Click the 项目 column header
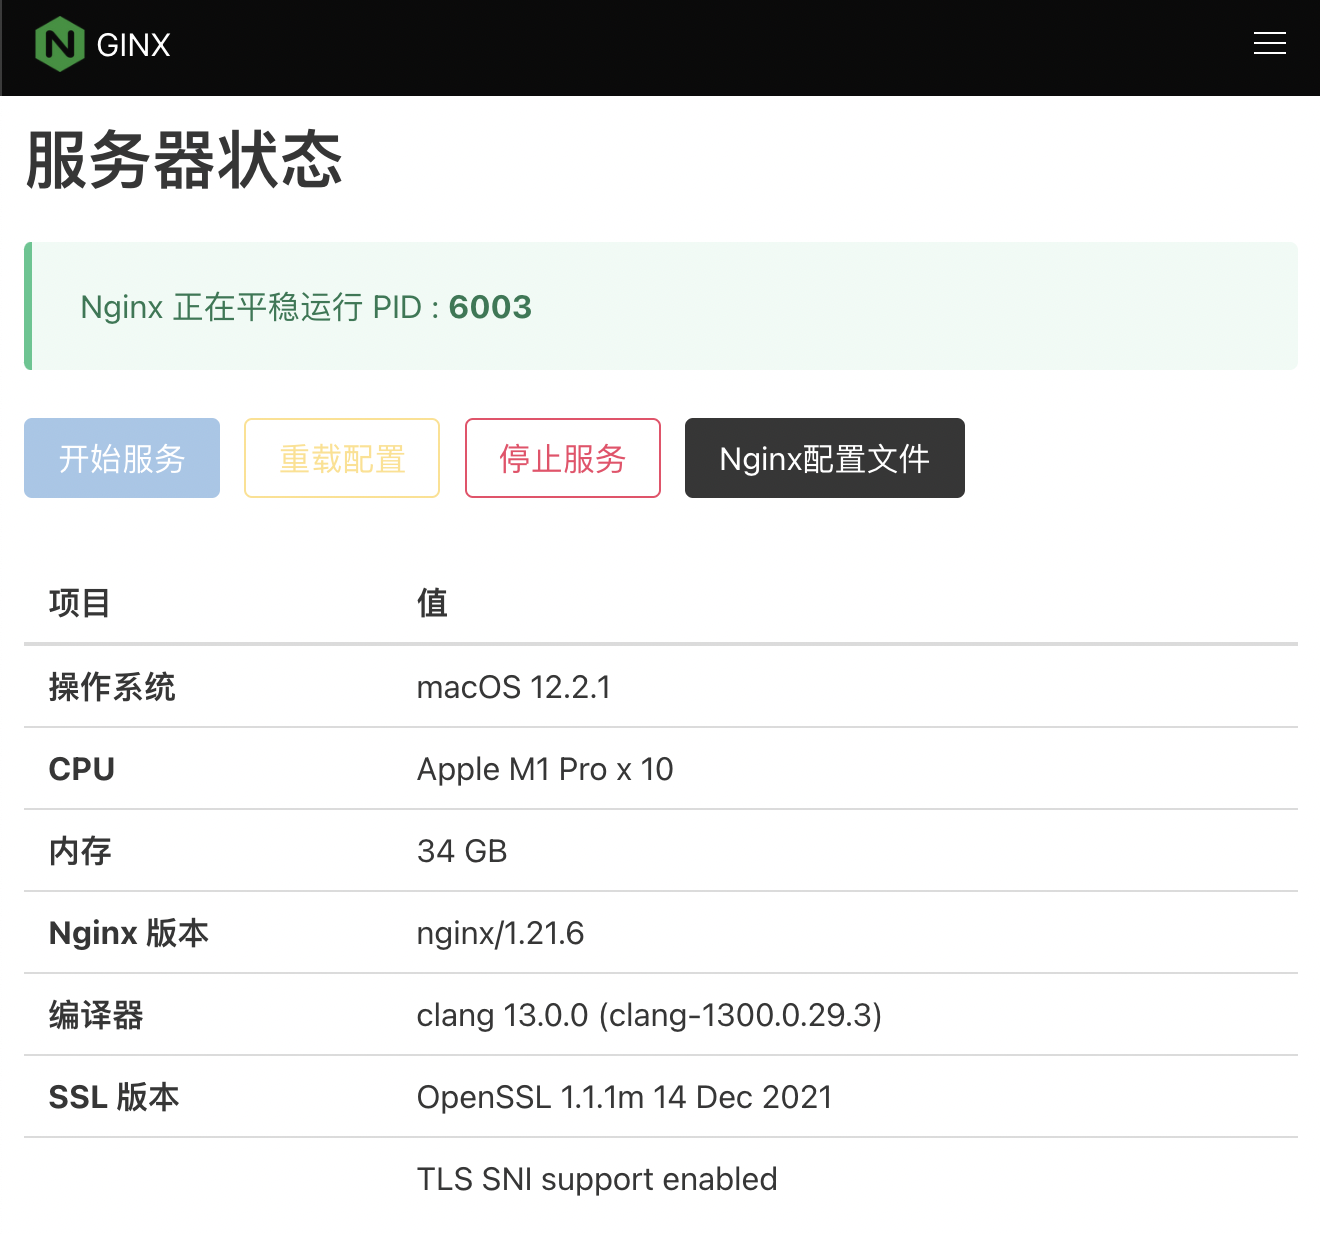Image resolution: width=1320 pixels, height=1234 pixels. pos(80,603)
